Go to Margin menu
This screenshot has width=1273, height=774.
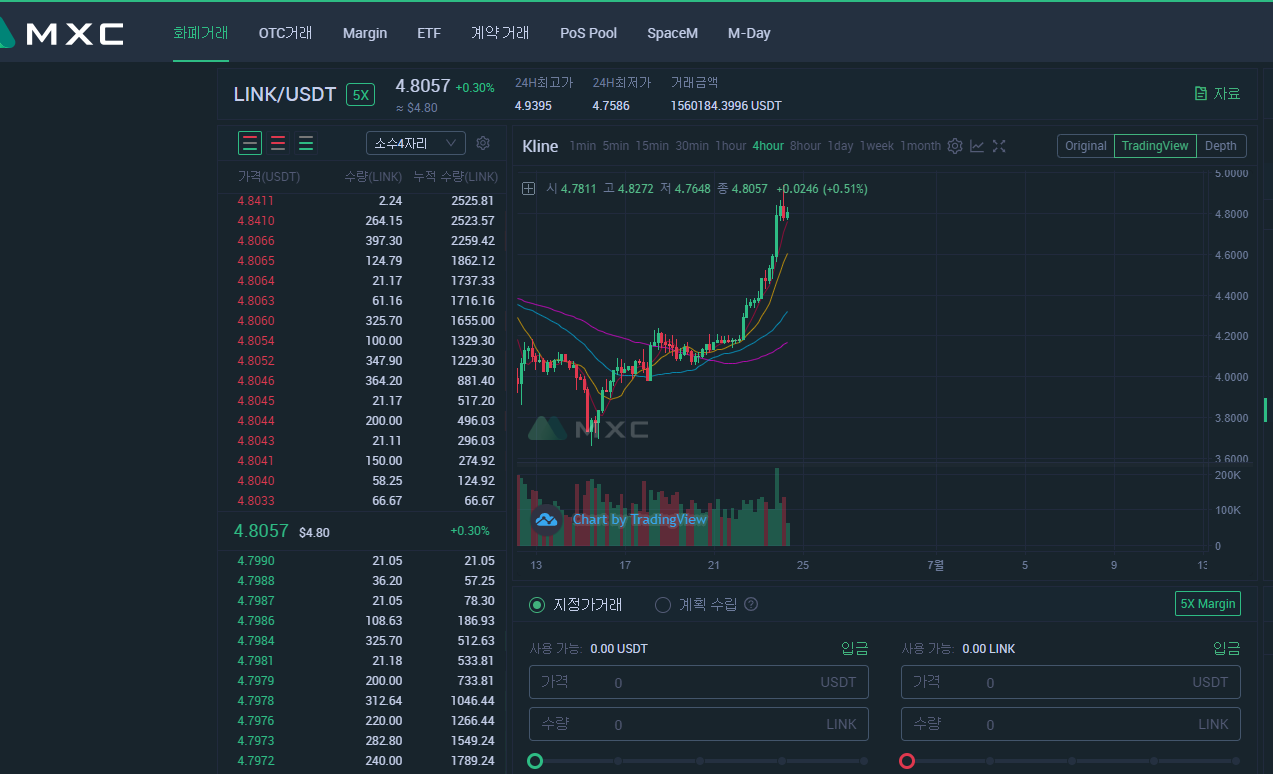(x=365, y=33)
